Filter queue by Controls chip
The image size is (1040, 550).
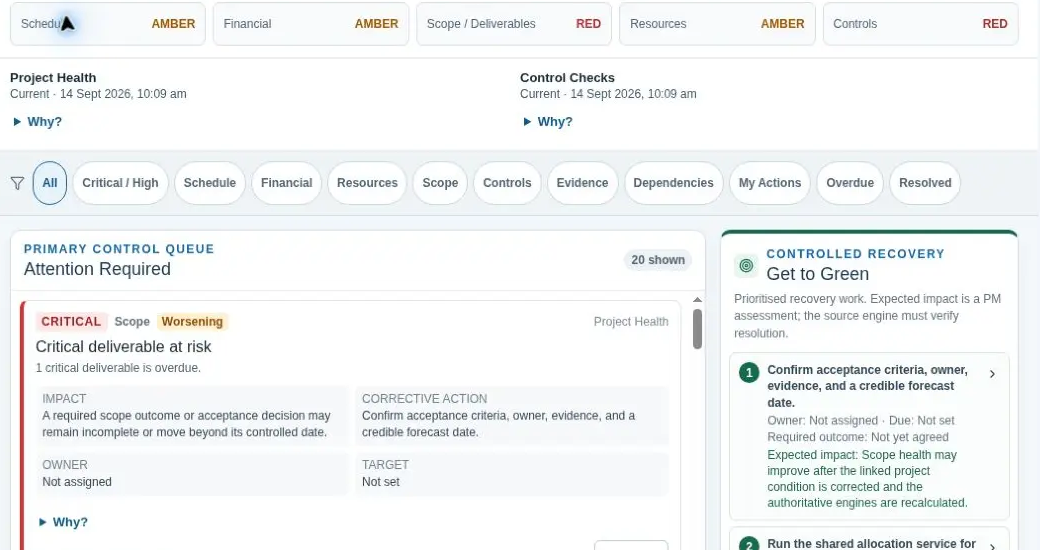coord(507,183)
